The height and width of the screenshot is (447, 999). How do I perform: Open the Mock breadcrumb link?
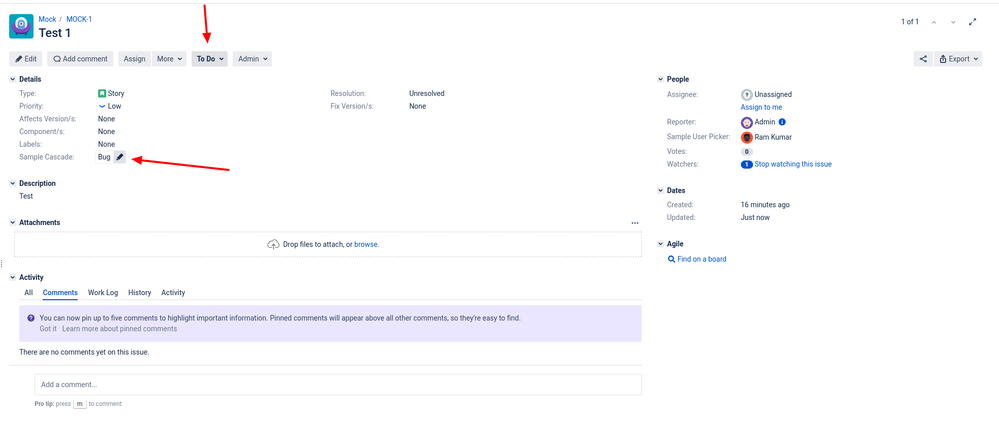(x=47, y=19)
